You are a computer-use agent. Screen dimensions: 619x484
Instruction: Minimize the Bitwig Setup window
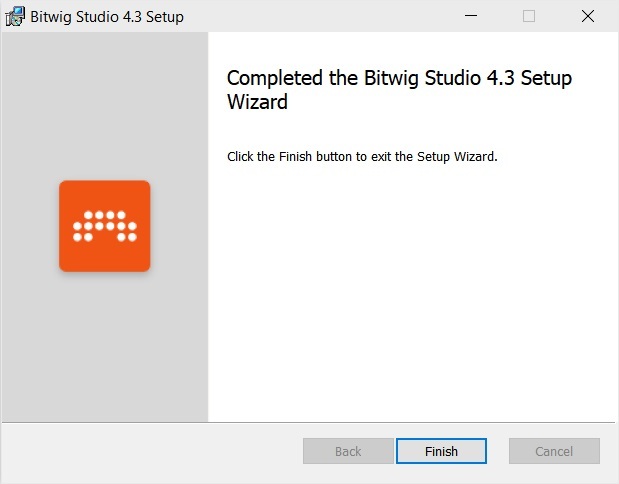470,16
